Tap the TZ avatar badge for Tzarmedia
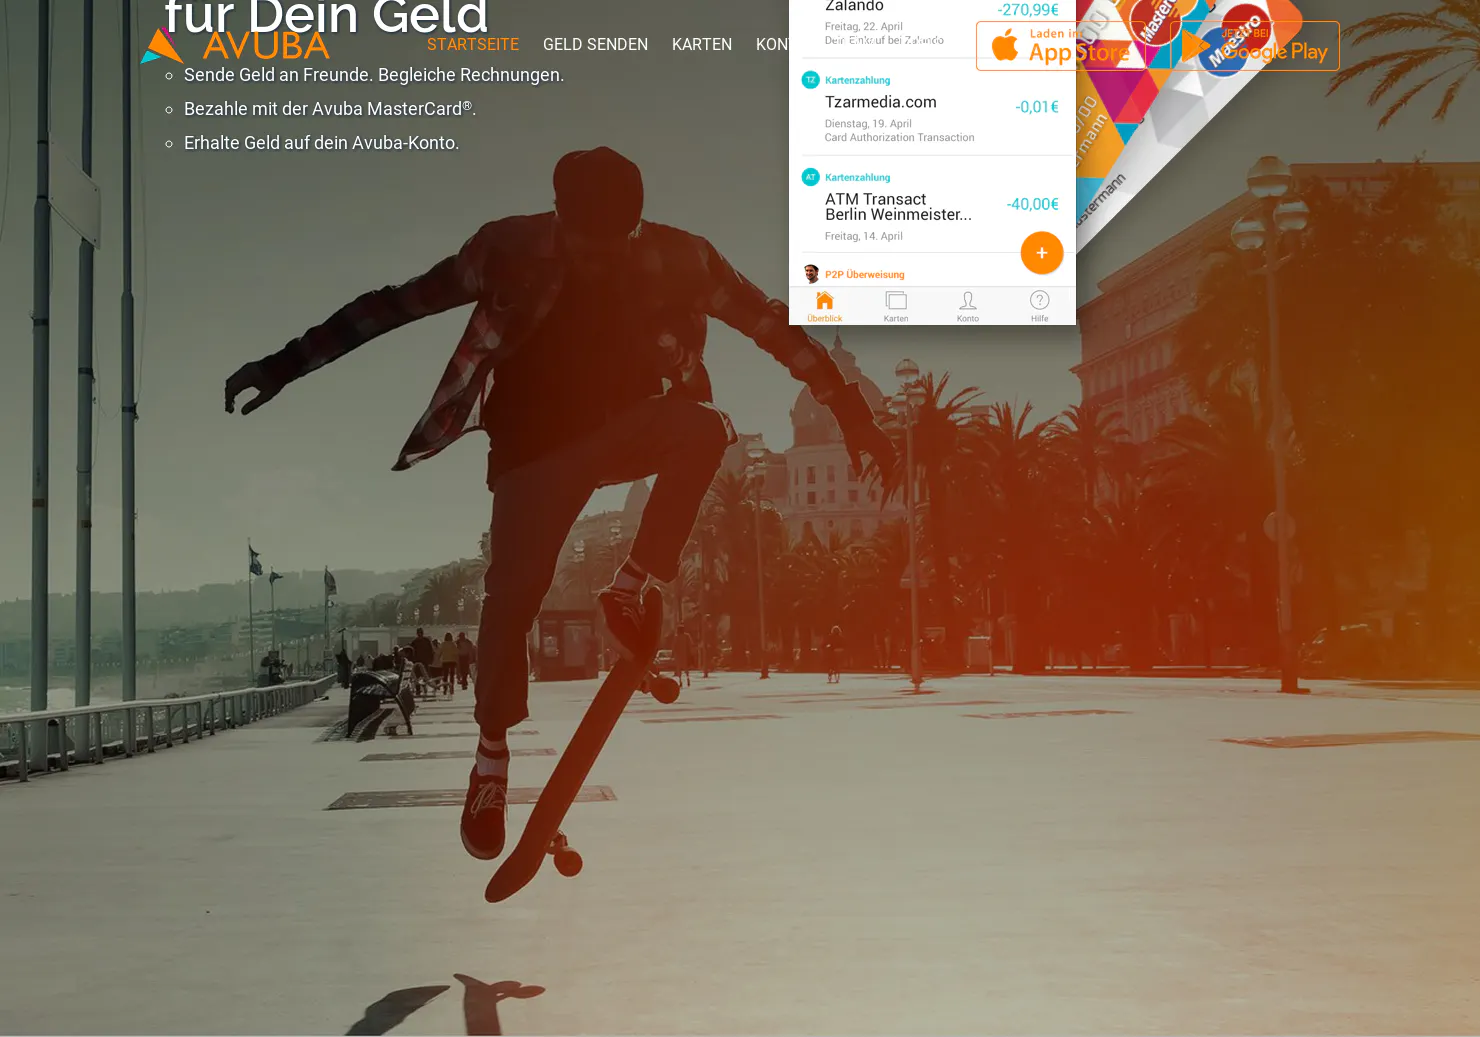This screenshot has height=1037, width=1480. coord(811,80)
